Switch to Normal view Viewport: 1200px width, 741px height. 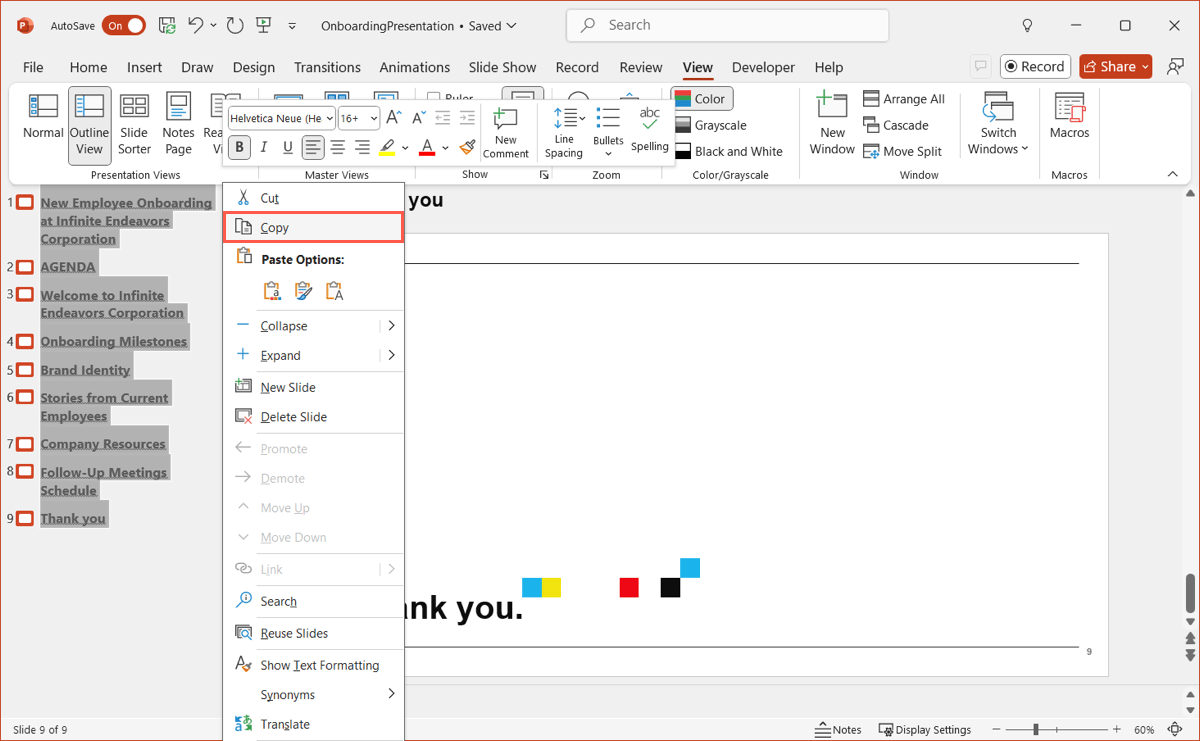pos(43,118)
